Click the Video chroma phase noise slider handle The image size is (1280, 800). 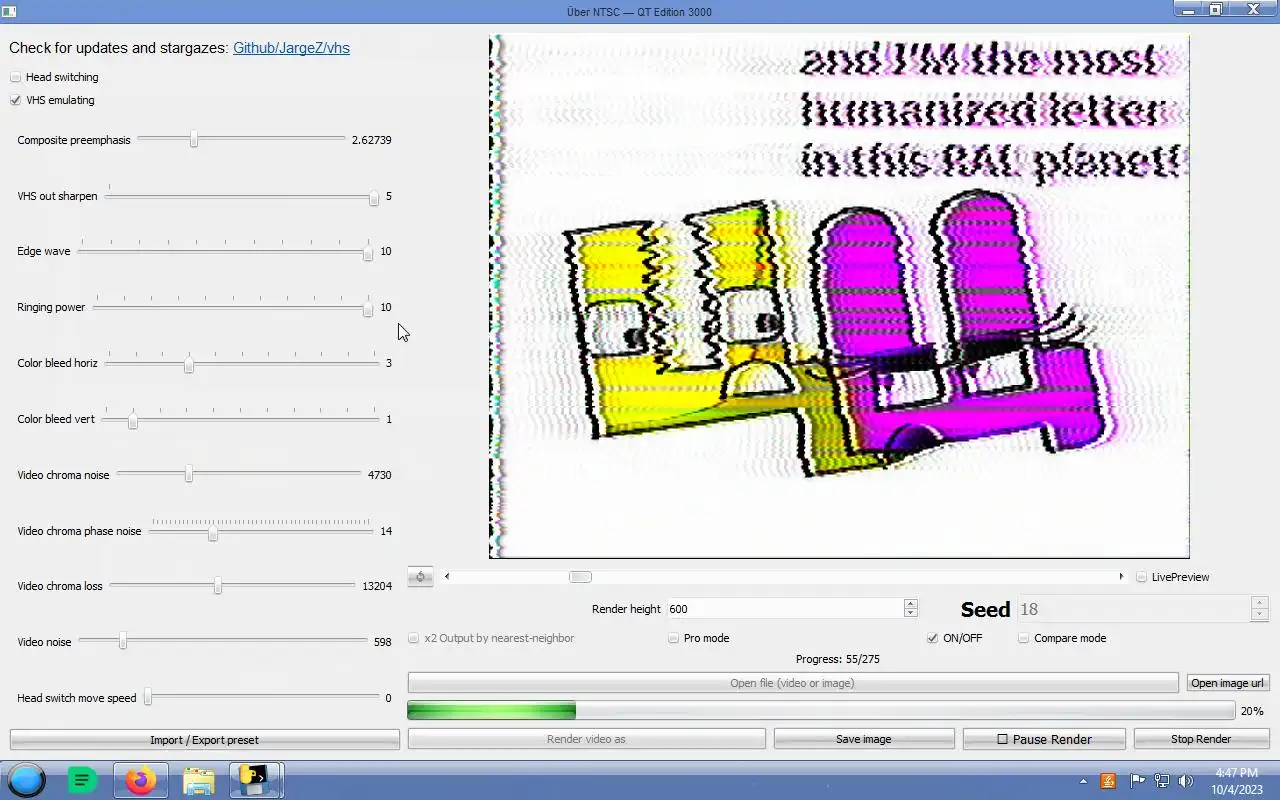213,532
